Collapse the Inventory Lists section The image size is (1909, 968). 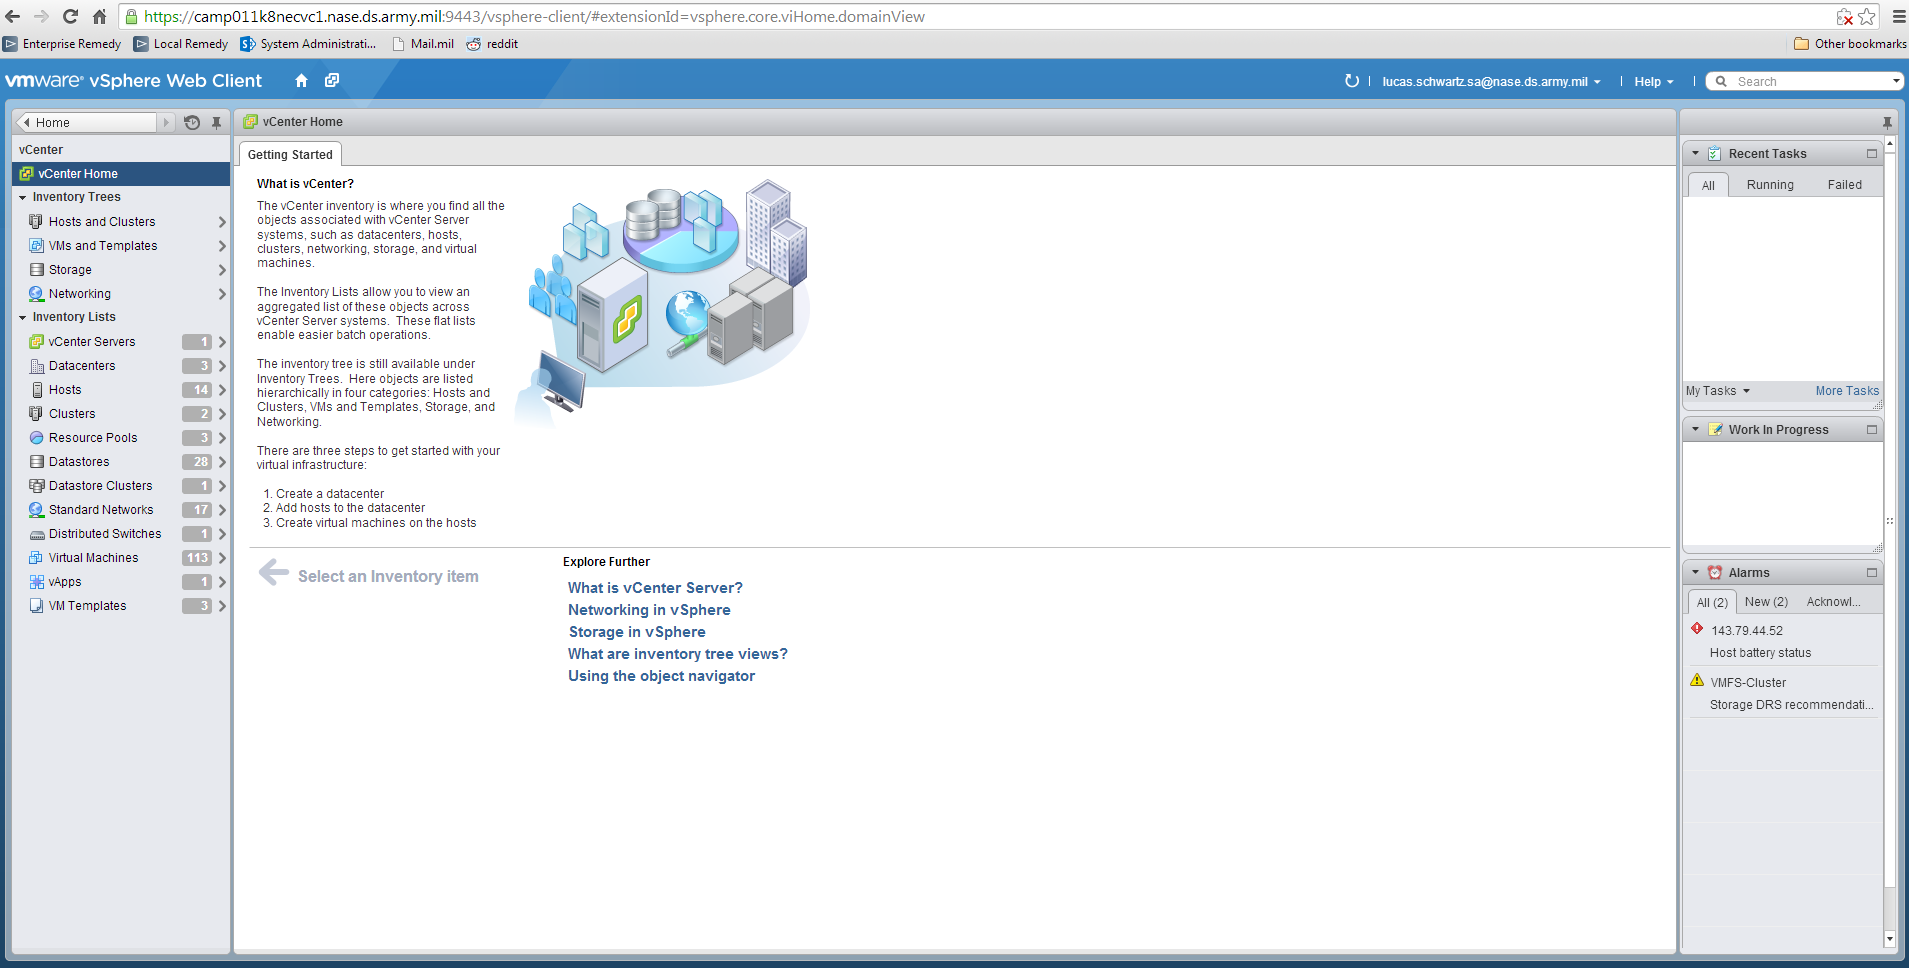(x=22, y=318)
